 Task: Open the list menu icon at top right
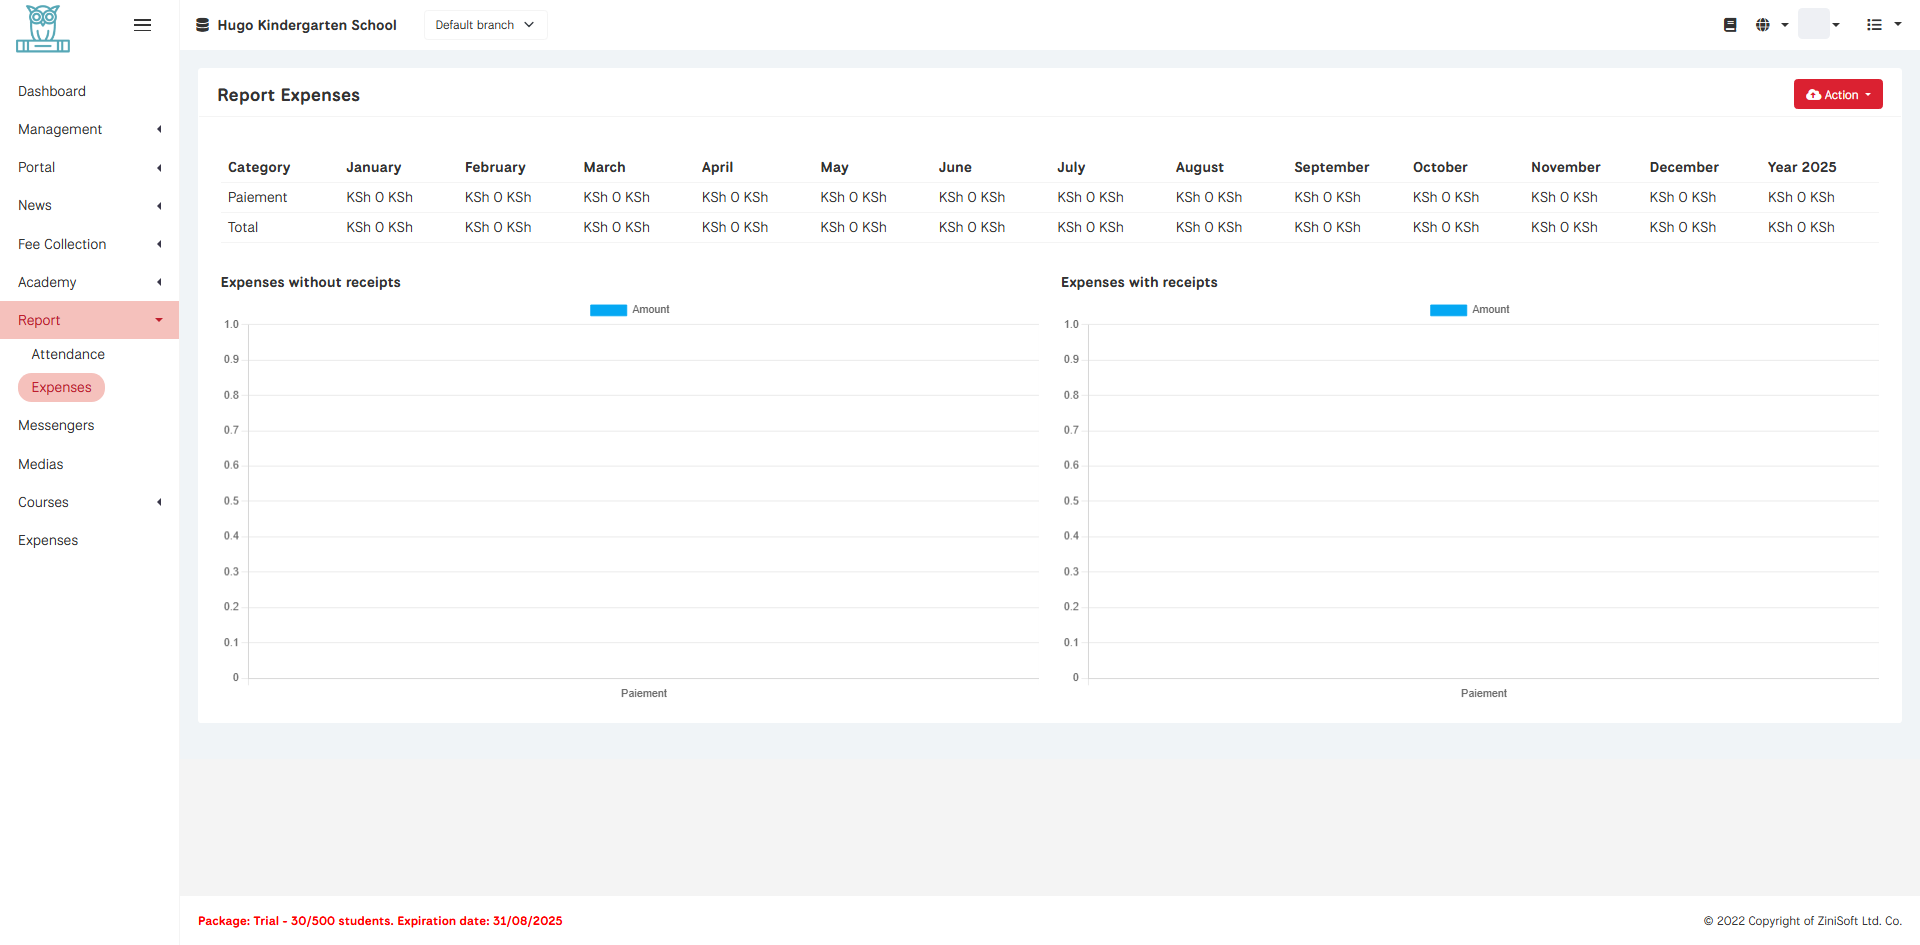[x=1882, y=25]
